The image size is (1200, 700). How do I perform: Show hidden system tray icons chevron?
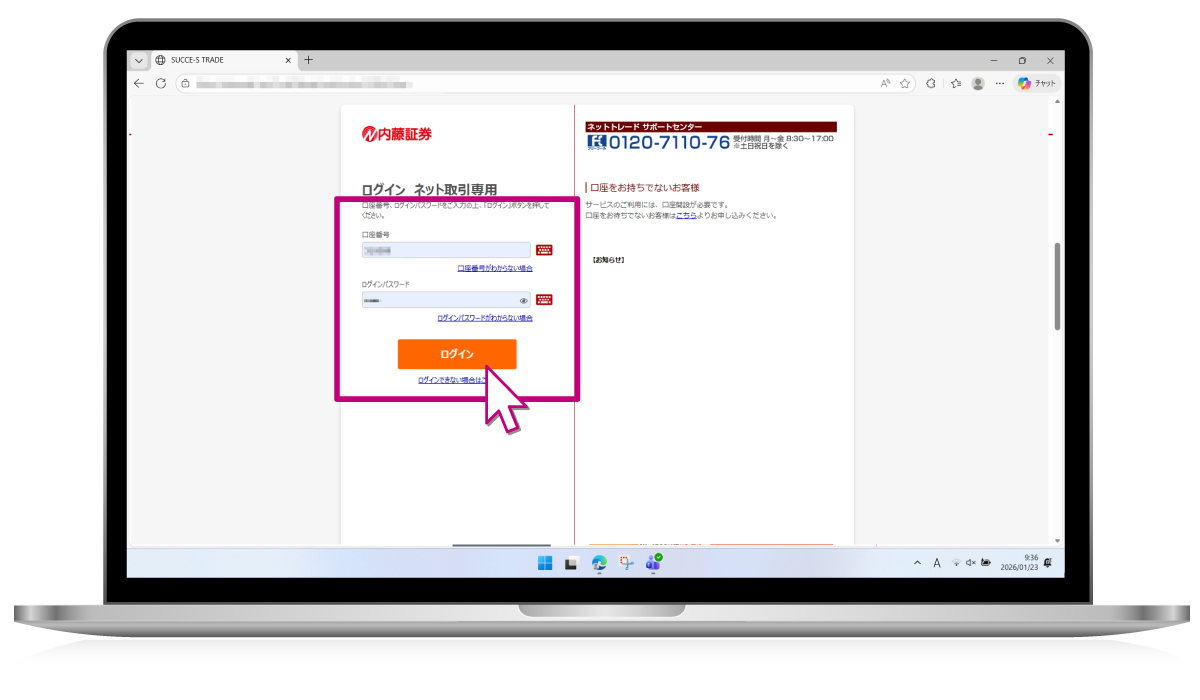tap(917, 563)
